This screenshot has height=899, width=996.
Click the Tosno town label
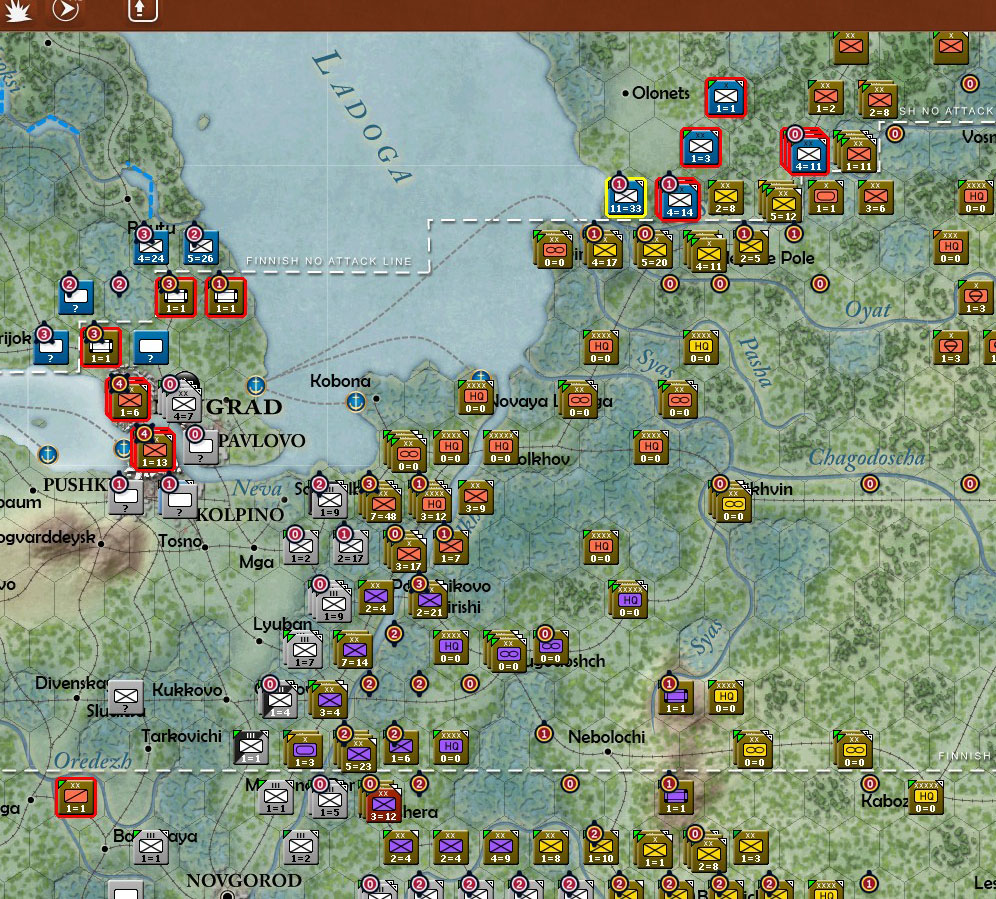click(x=180, y=541)
